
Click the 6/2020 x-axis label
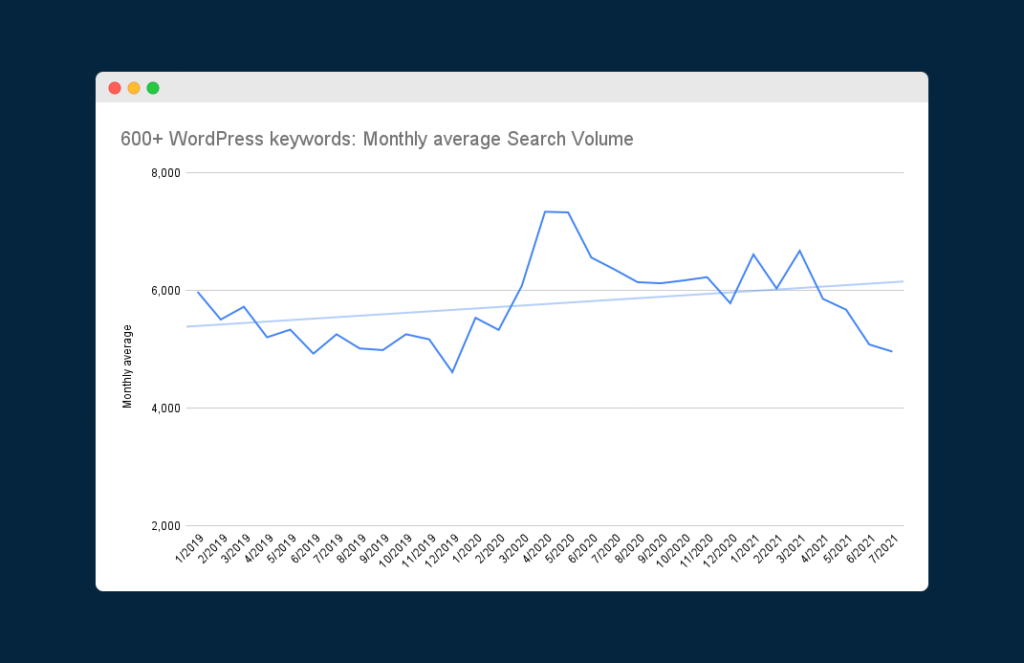click(x=583, y=549)
